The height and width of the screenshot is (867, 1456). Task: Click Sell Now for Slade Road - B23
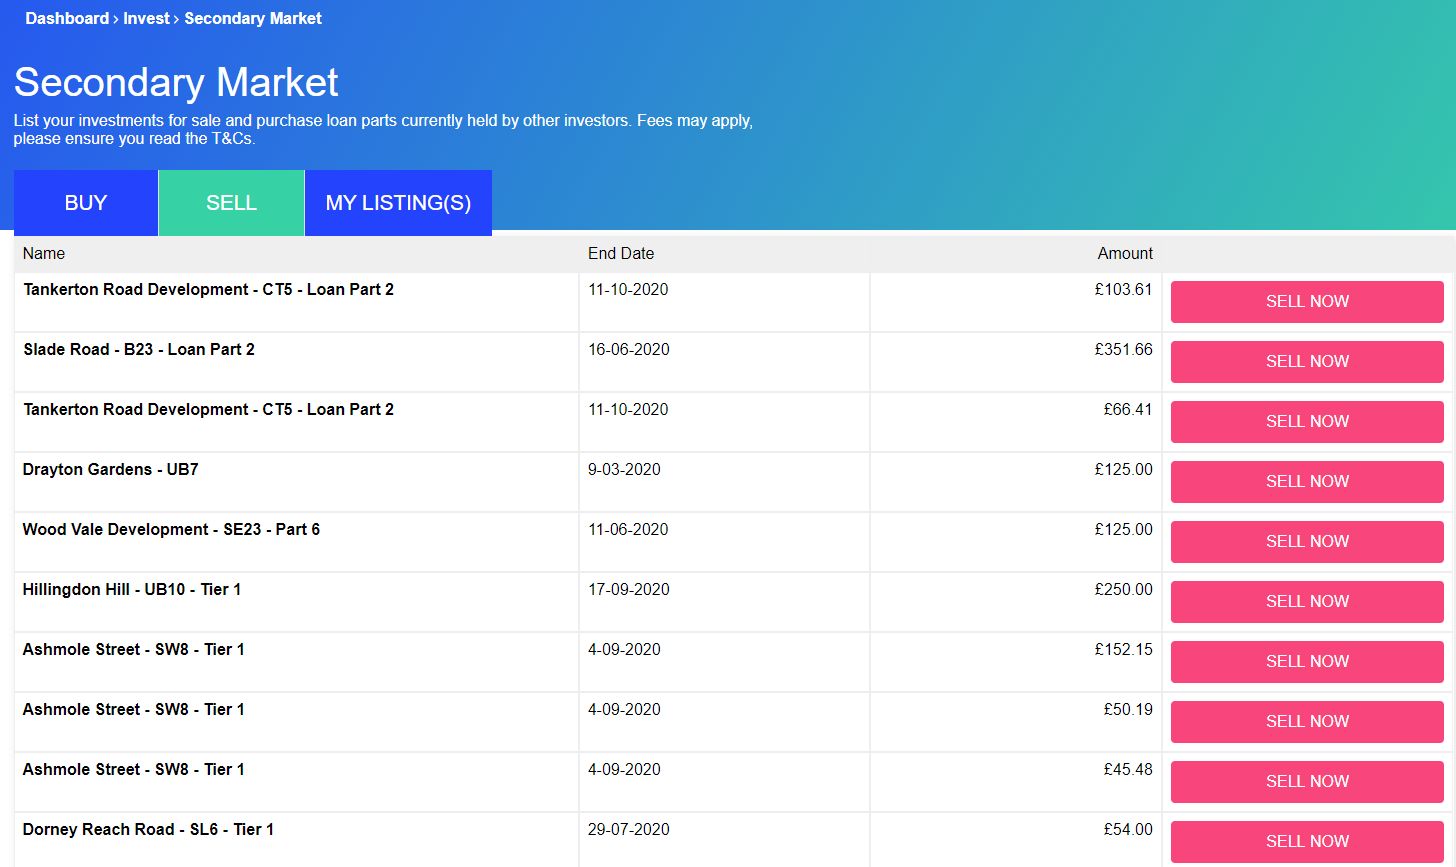point(1307,362)
